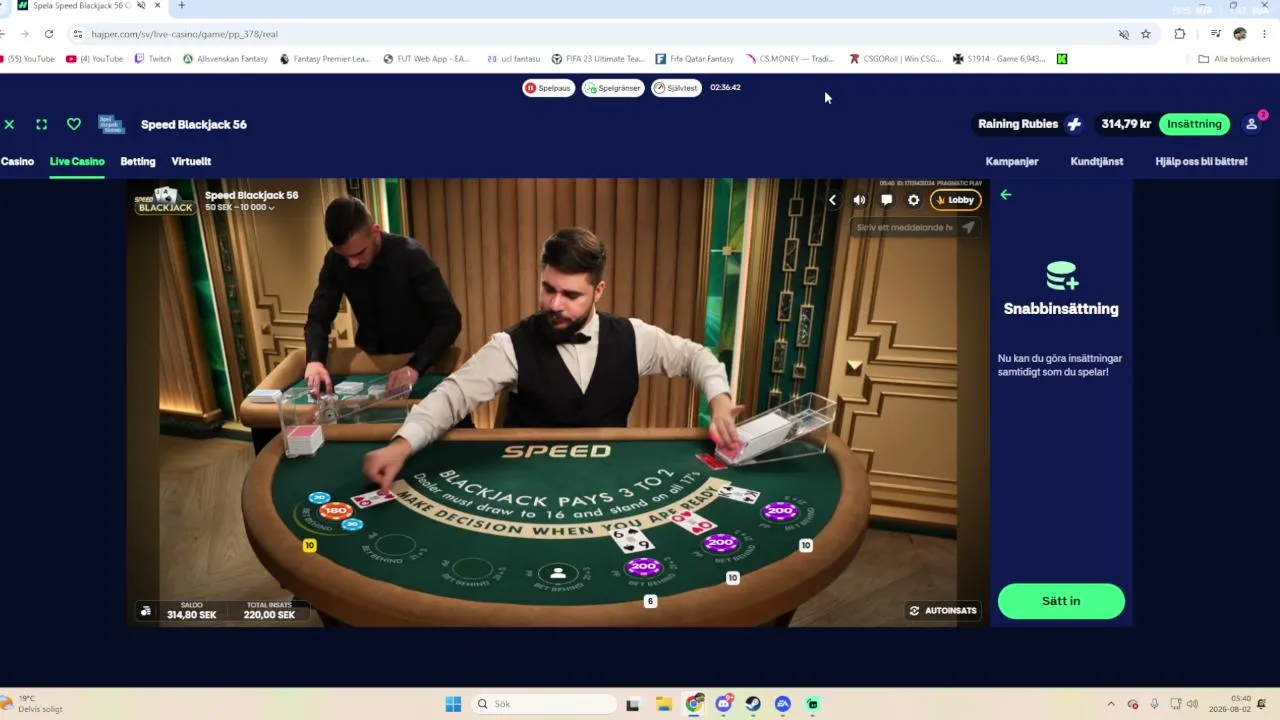
Task: Add Speed Blackjack 56 to favorites
Action: pos(74,124)
